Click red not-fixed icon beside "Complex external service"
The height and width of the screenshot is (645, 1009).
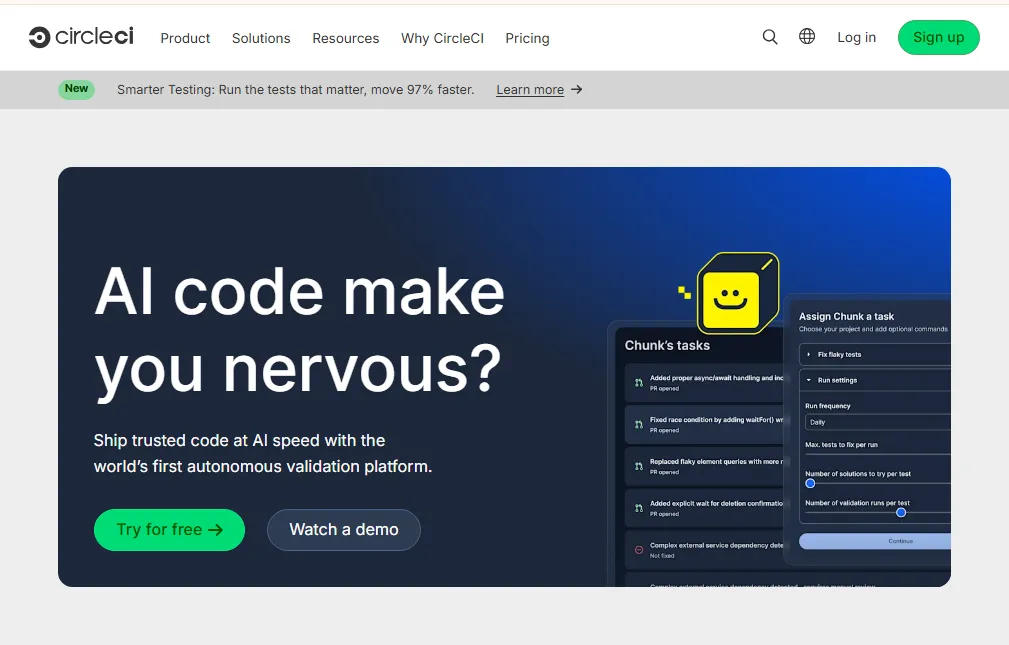coord(638,550)
